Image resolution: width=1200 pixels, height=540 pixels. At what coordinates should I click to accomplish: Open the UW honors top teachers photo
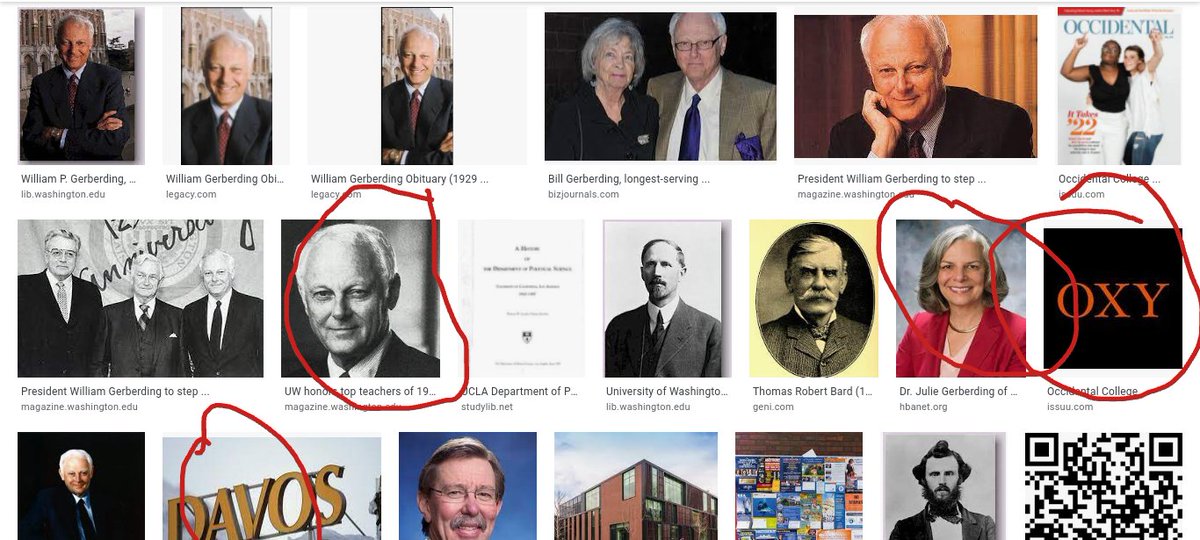point(360,299)
